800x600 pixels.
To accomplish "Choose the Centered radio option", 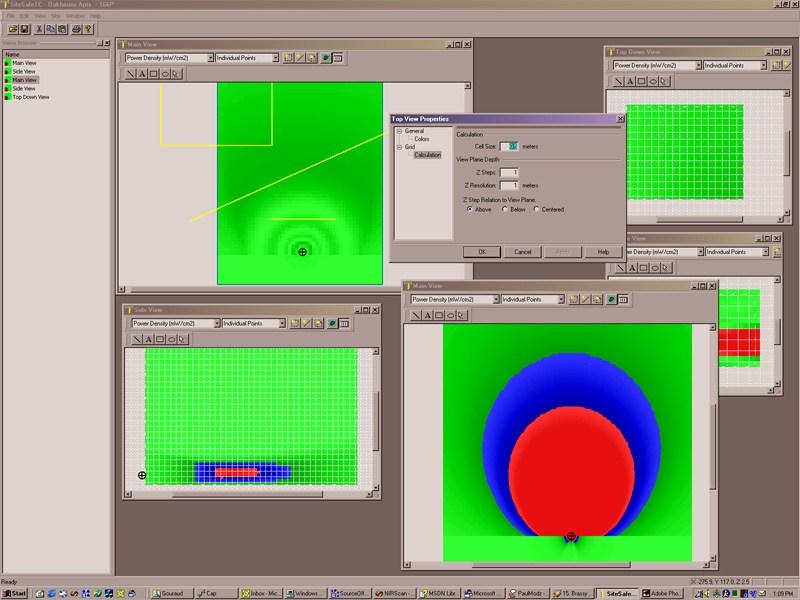I will (536, 209).
